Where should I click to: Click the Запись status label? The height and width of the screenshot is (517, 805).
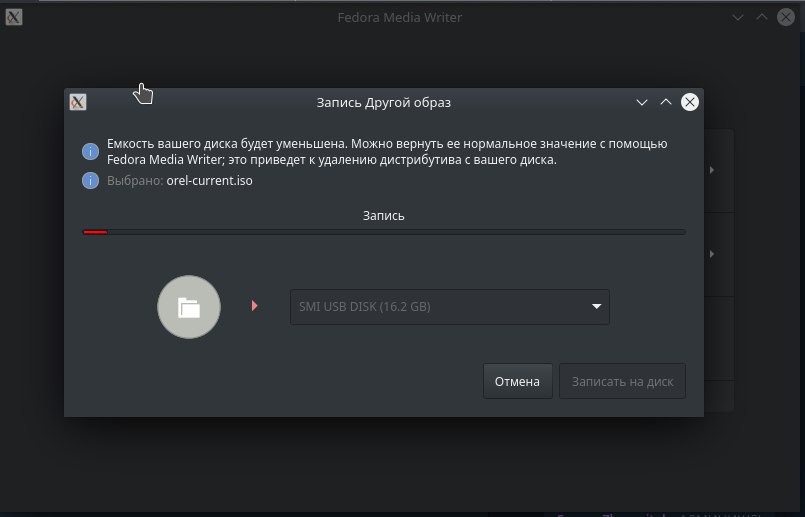[x=384, y=216]
